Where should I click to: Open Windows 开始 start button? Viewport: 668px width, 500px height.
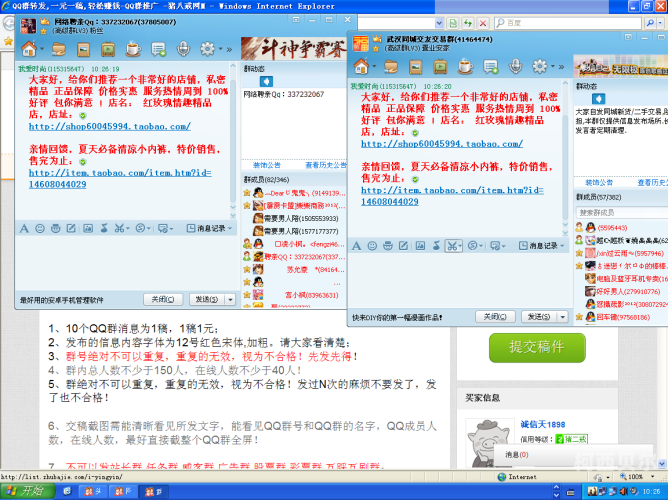pos(27,491)
